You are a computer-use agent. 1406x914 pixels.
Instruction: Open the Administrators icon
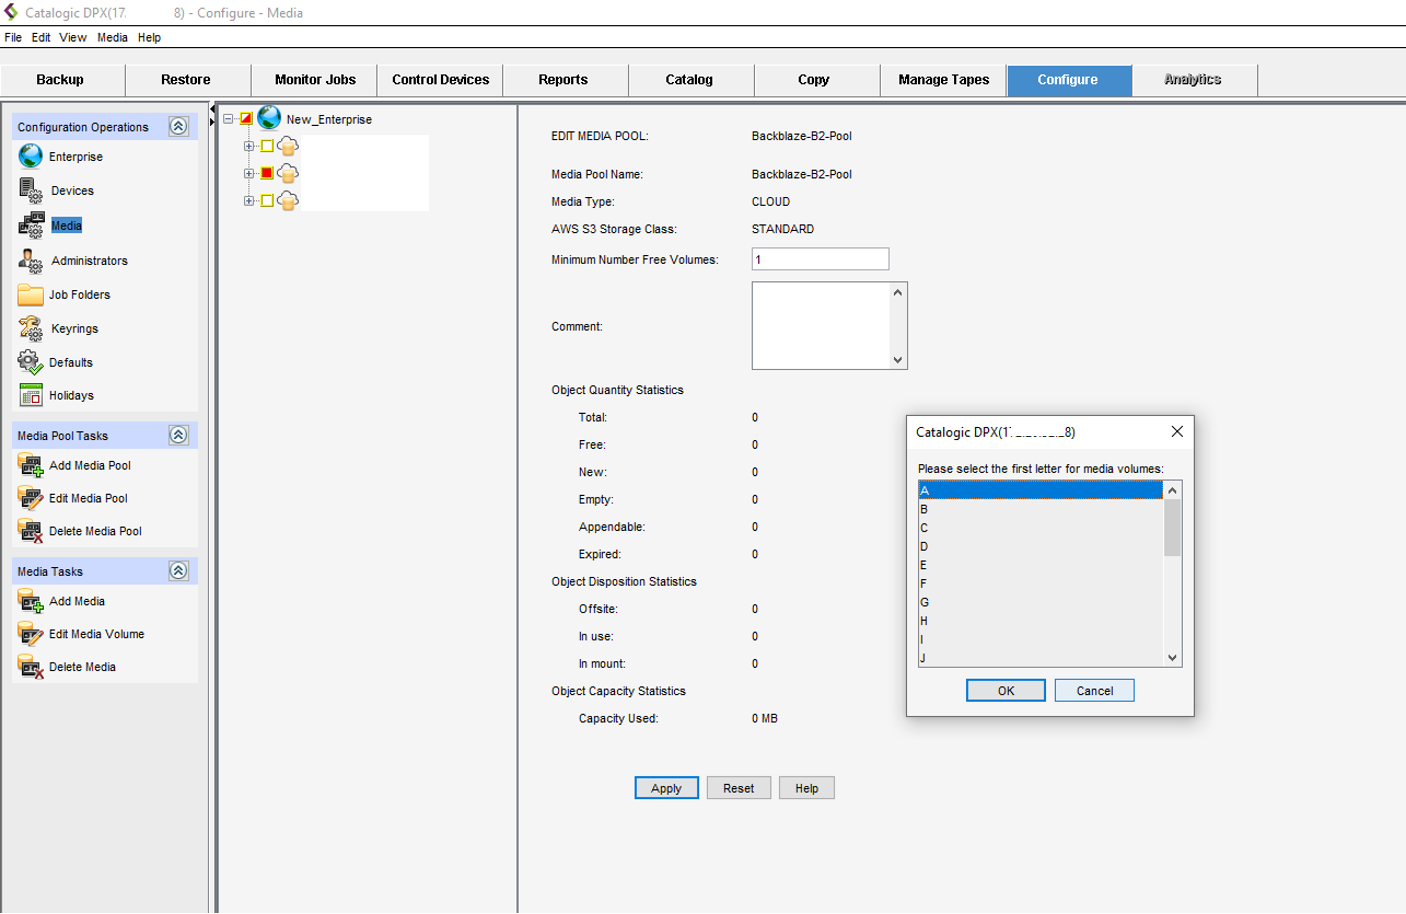pos(31,260)
